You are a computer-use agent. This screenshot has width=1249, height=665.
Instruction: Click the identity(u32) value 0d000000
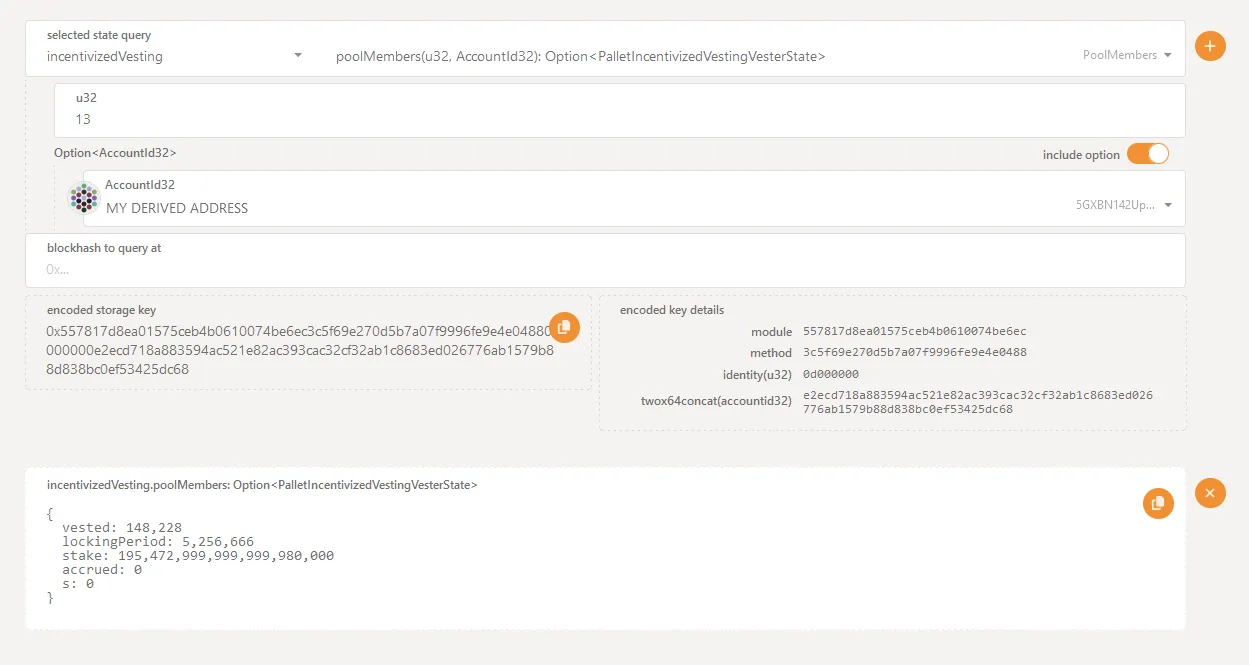click(830, 374)
